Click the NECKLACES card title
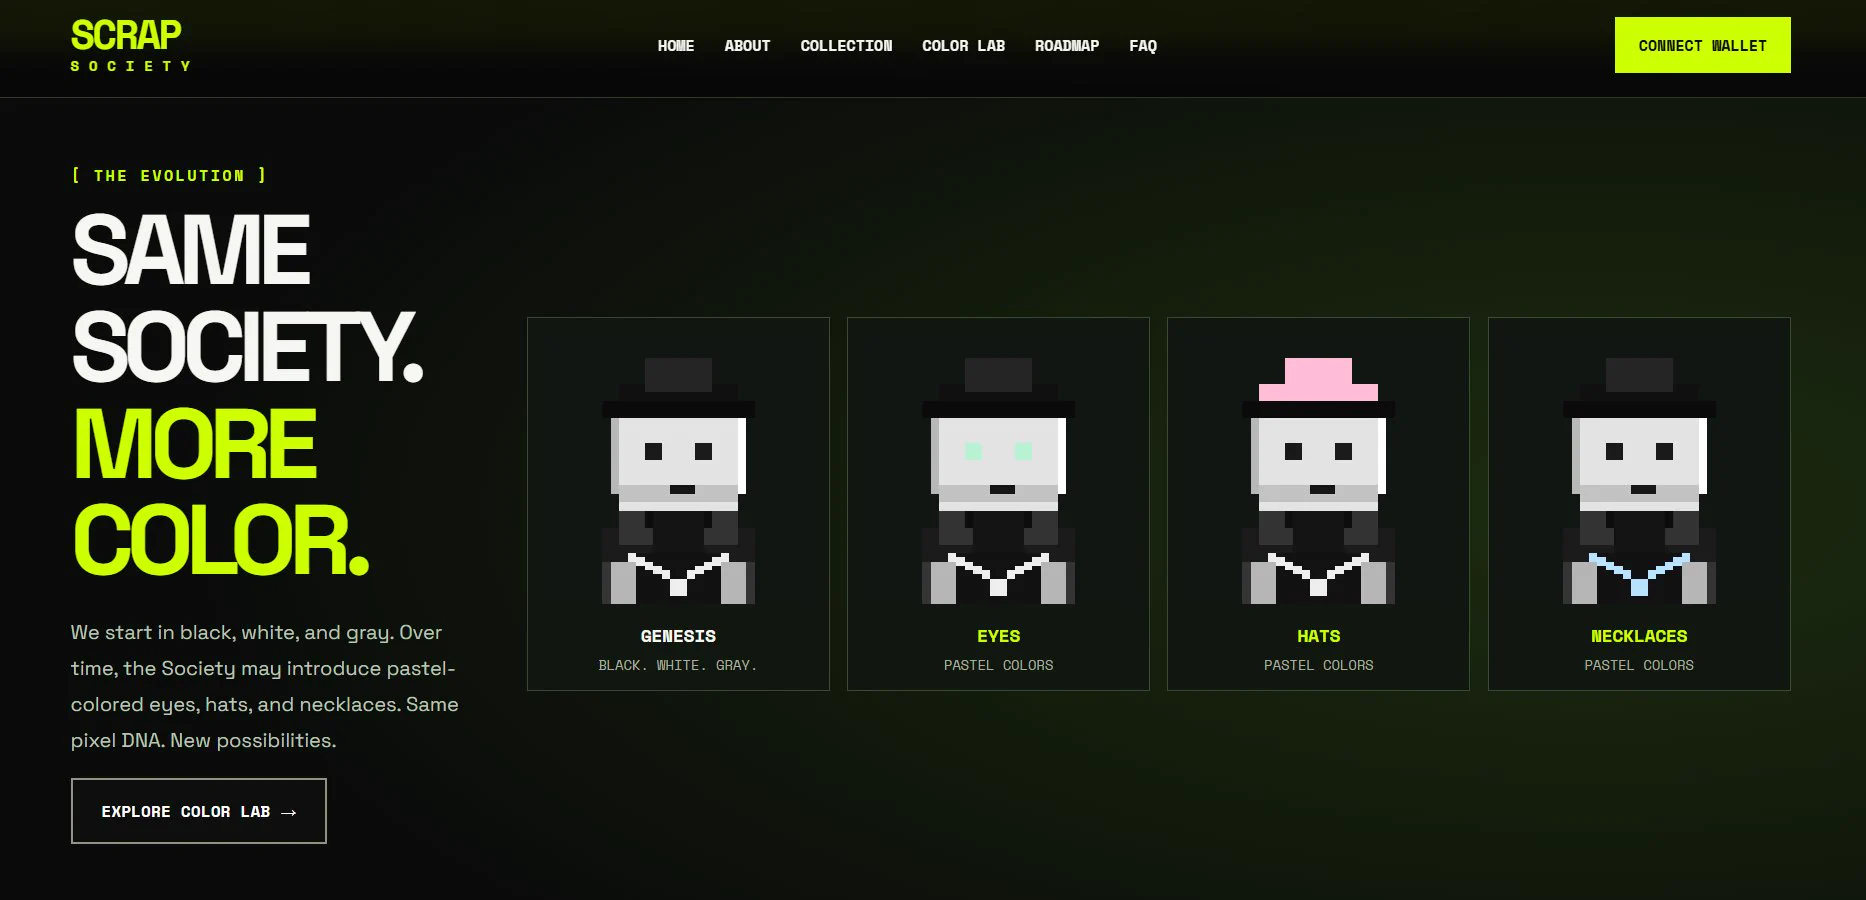1866x900 pixels. [1639, 636]
